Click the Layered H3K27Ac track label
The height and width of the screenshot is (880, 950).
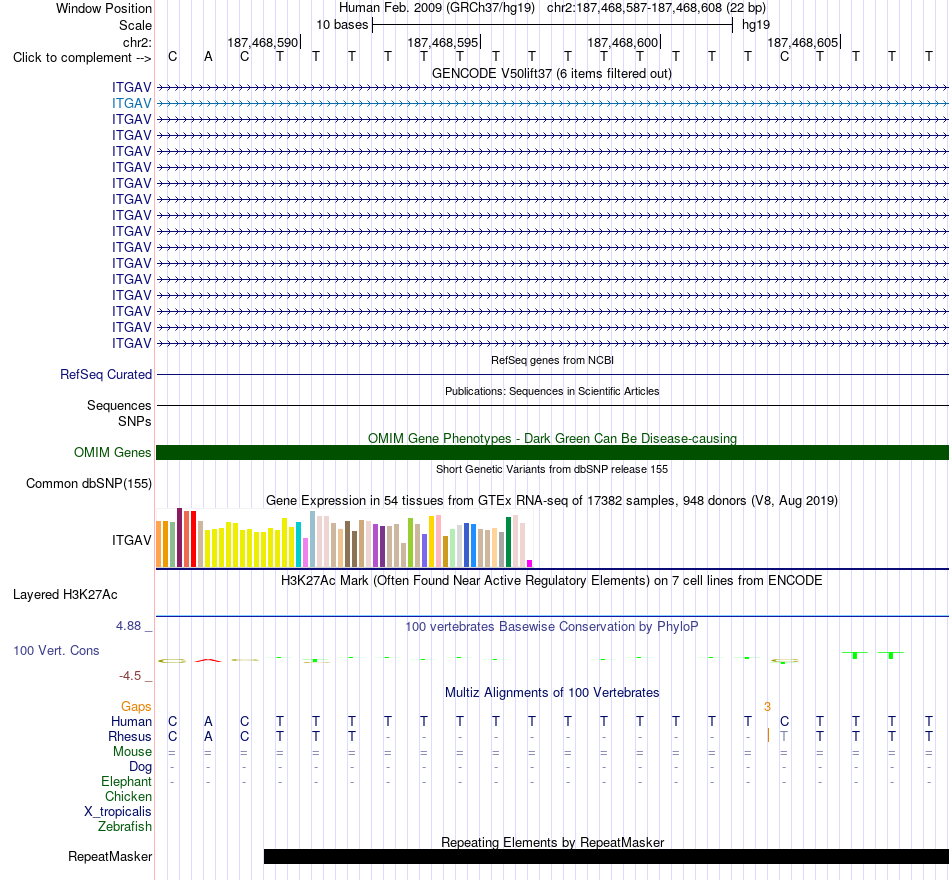click(65, 595)
